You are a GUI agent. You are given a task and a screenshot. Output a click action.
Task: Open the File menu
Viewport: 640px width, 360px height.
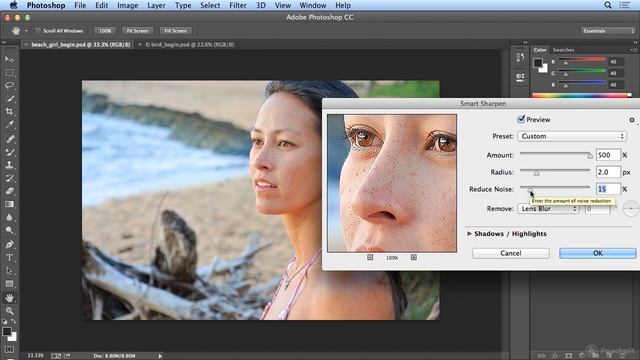tap(80, 5)
